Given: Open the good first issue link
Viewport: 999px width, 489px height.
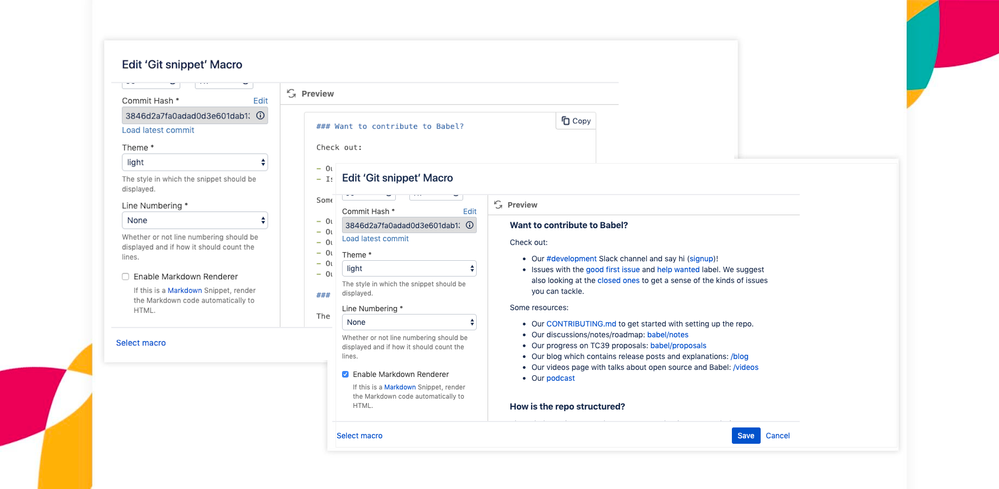Looking at the screenshot, I should (x=612, y=269).
